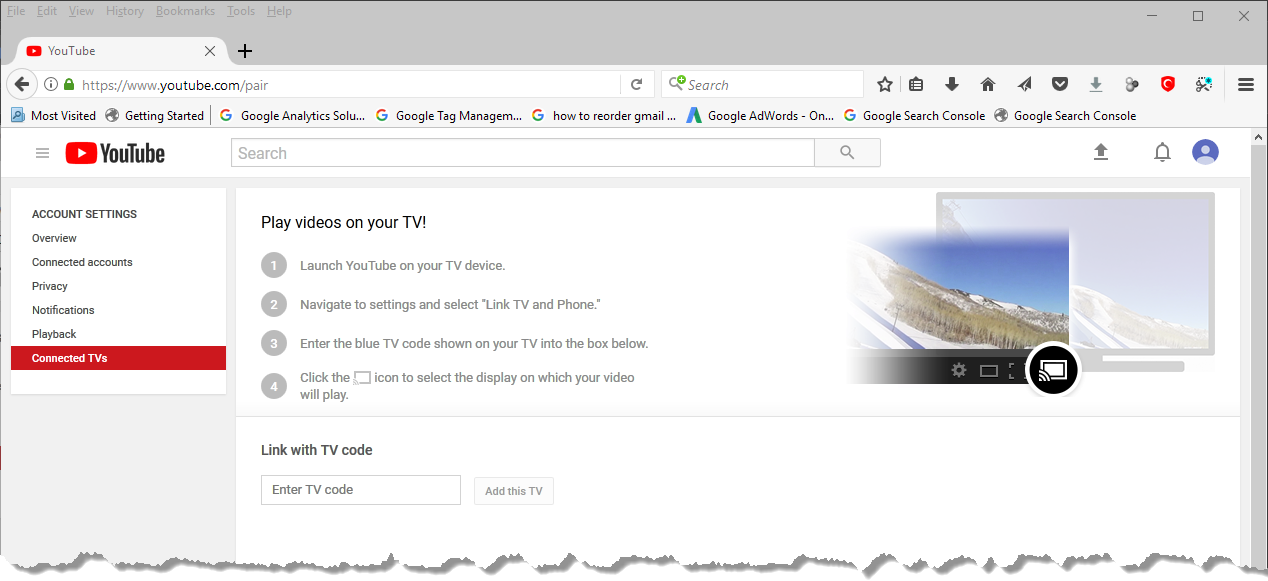Open the YouTube hamburger guide menu
The image size is (1268, 581).
(42, 153)
